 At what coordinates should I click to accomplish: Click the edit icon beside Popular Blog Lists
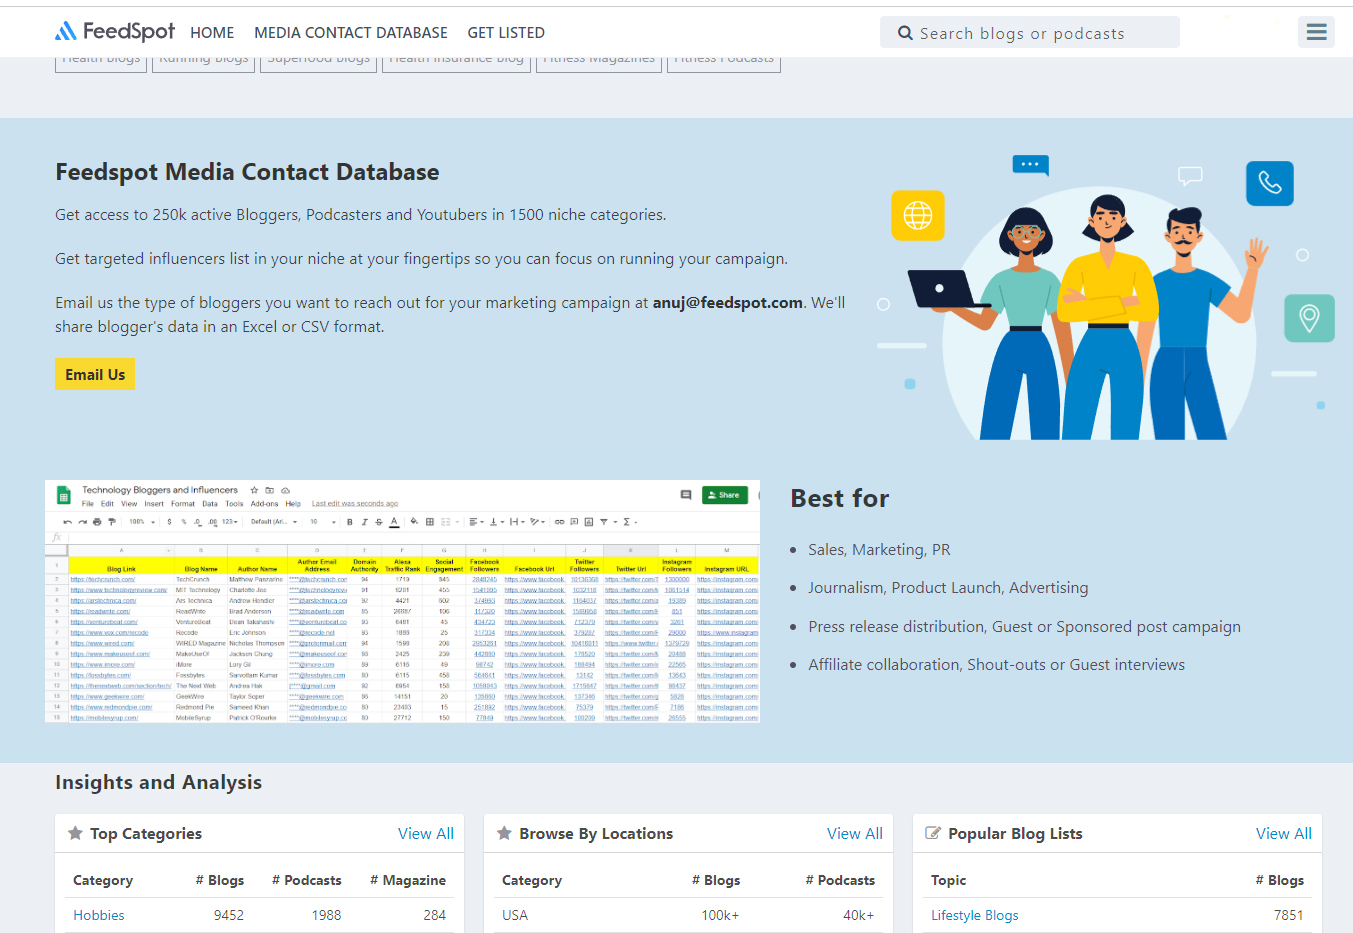click(x=933, y=833)
